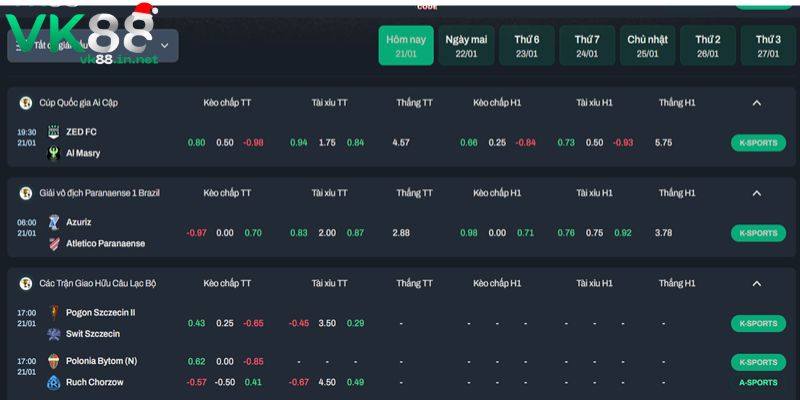
Task: Click K-SPORTS button for ZED FC match
Action: (758, 143)
